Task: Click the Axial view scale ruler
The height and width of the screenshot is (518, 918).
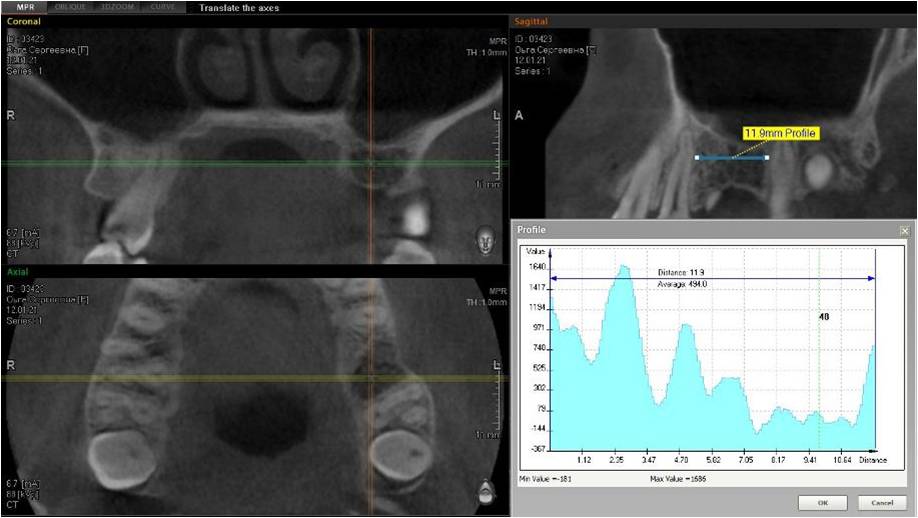Action: (497, 400)
